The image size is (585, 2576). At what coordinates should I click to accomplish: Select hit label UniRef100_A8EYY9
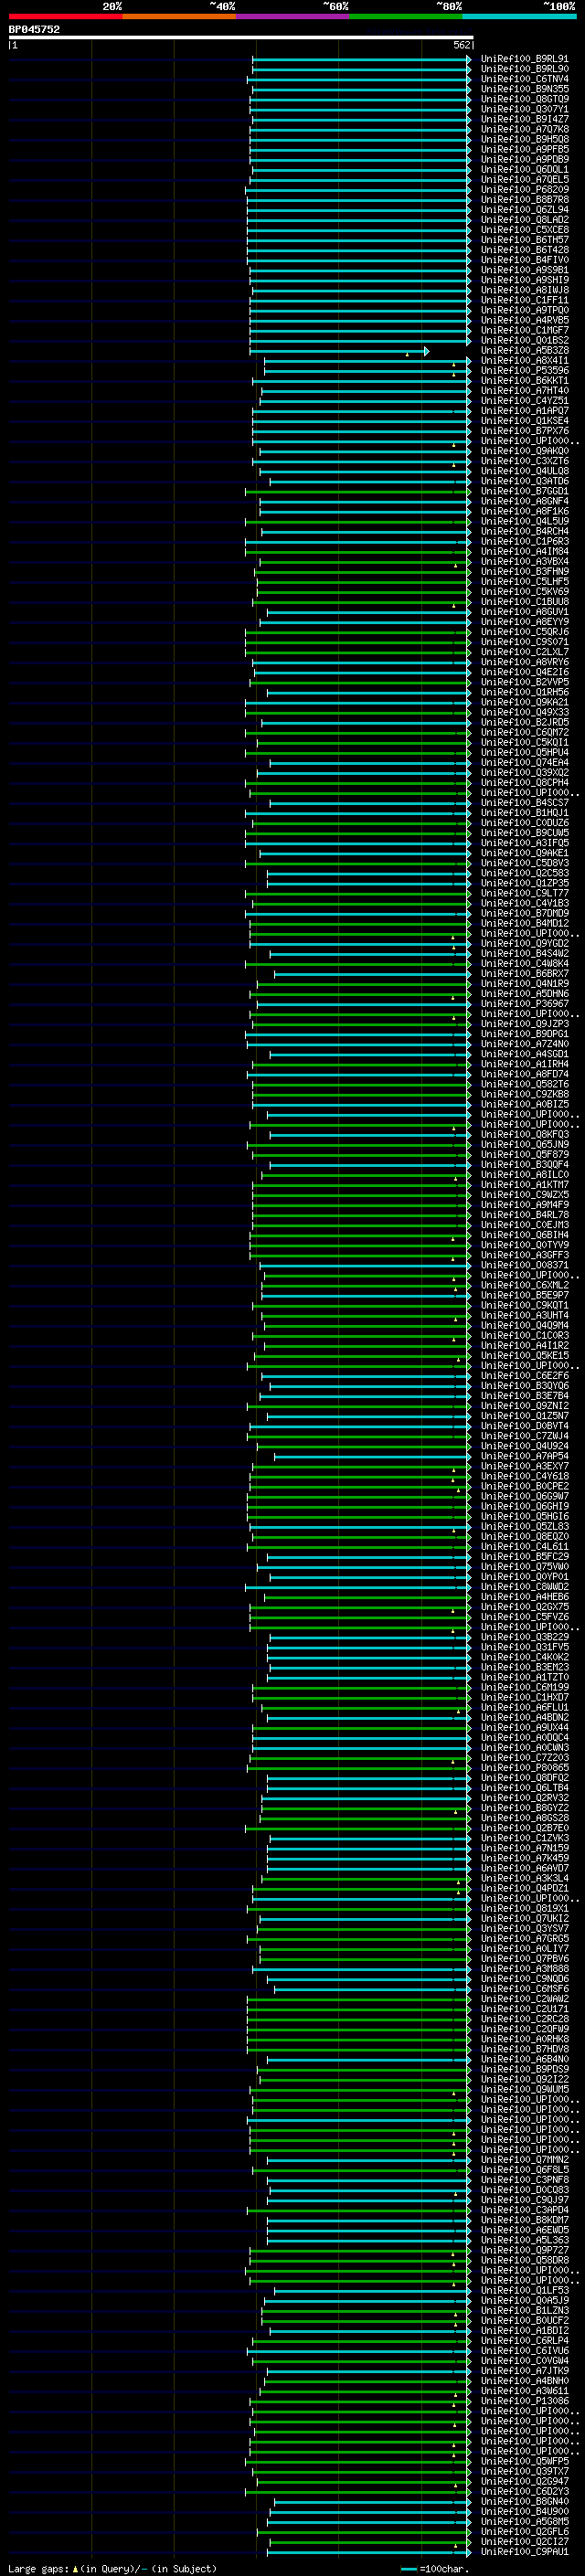(x=525, y=622)
